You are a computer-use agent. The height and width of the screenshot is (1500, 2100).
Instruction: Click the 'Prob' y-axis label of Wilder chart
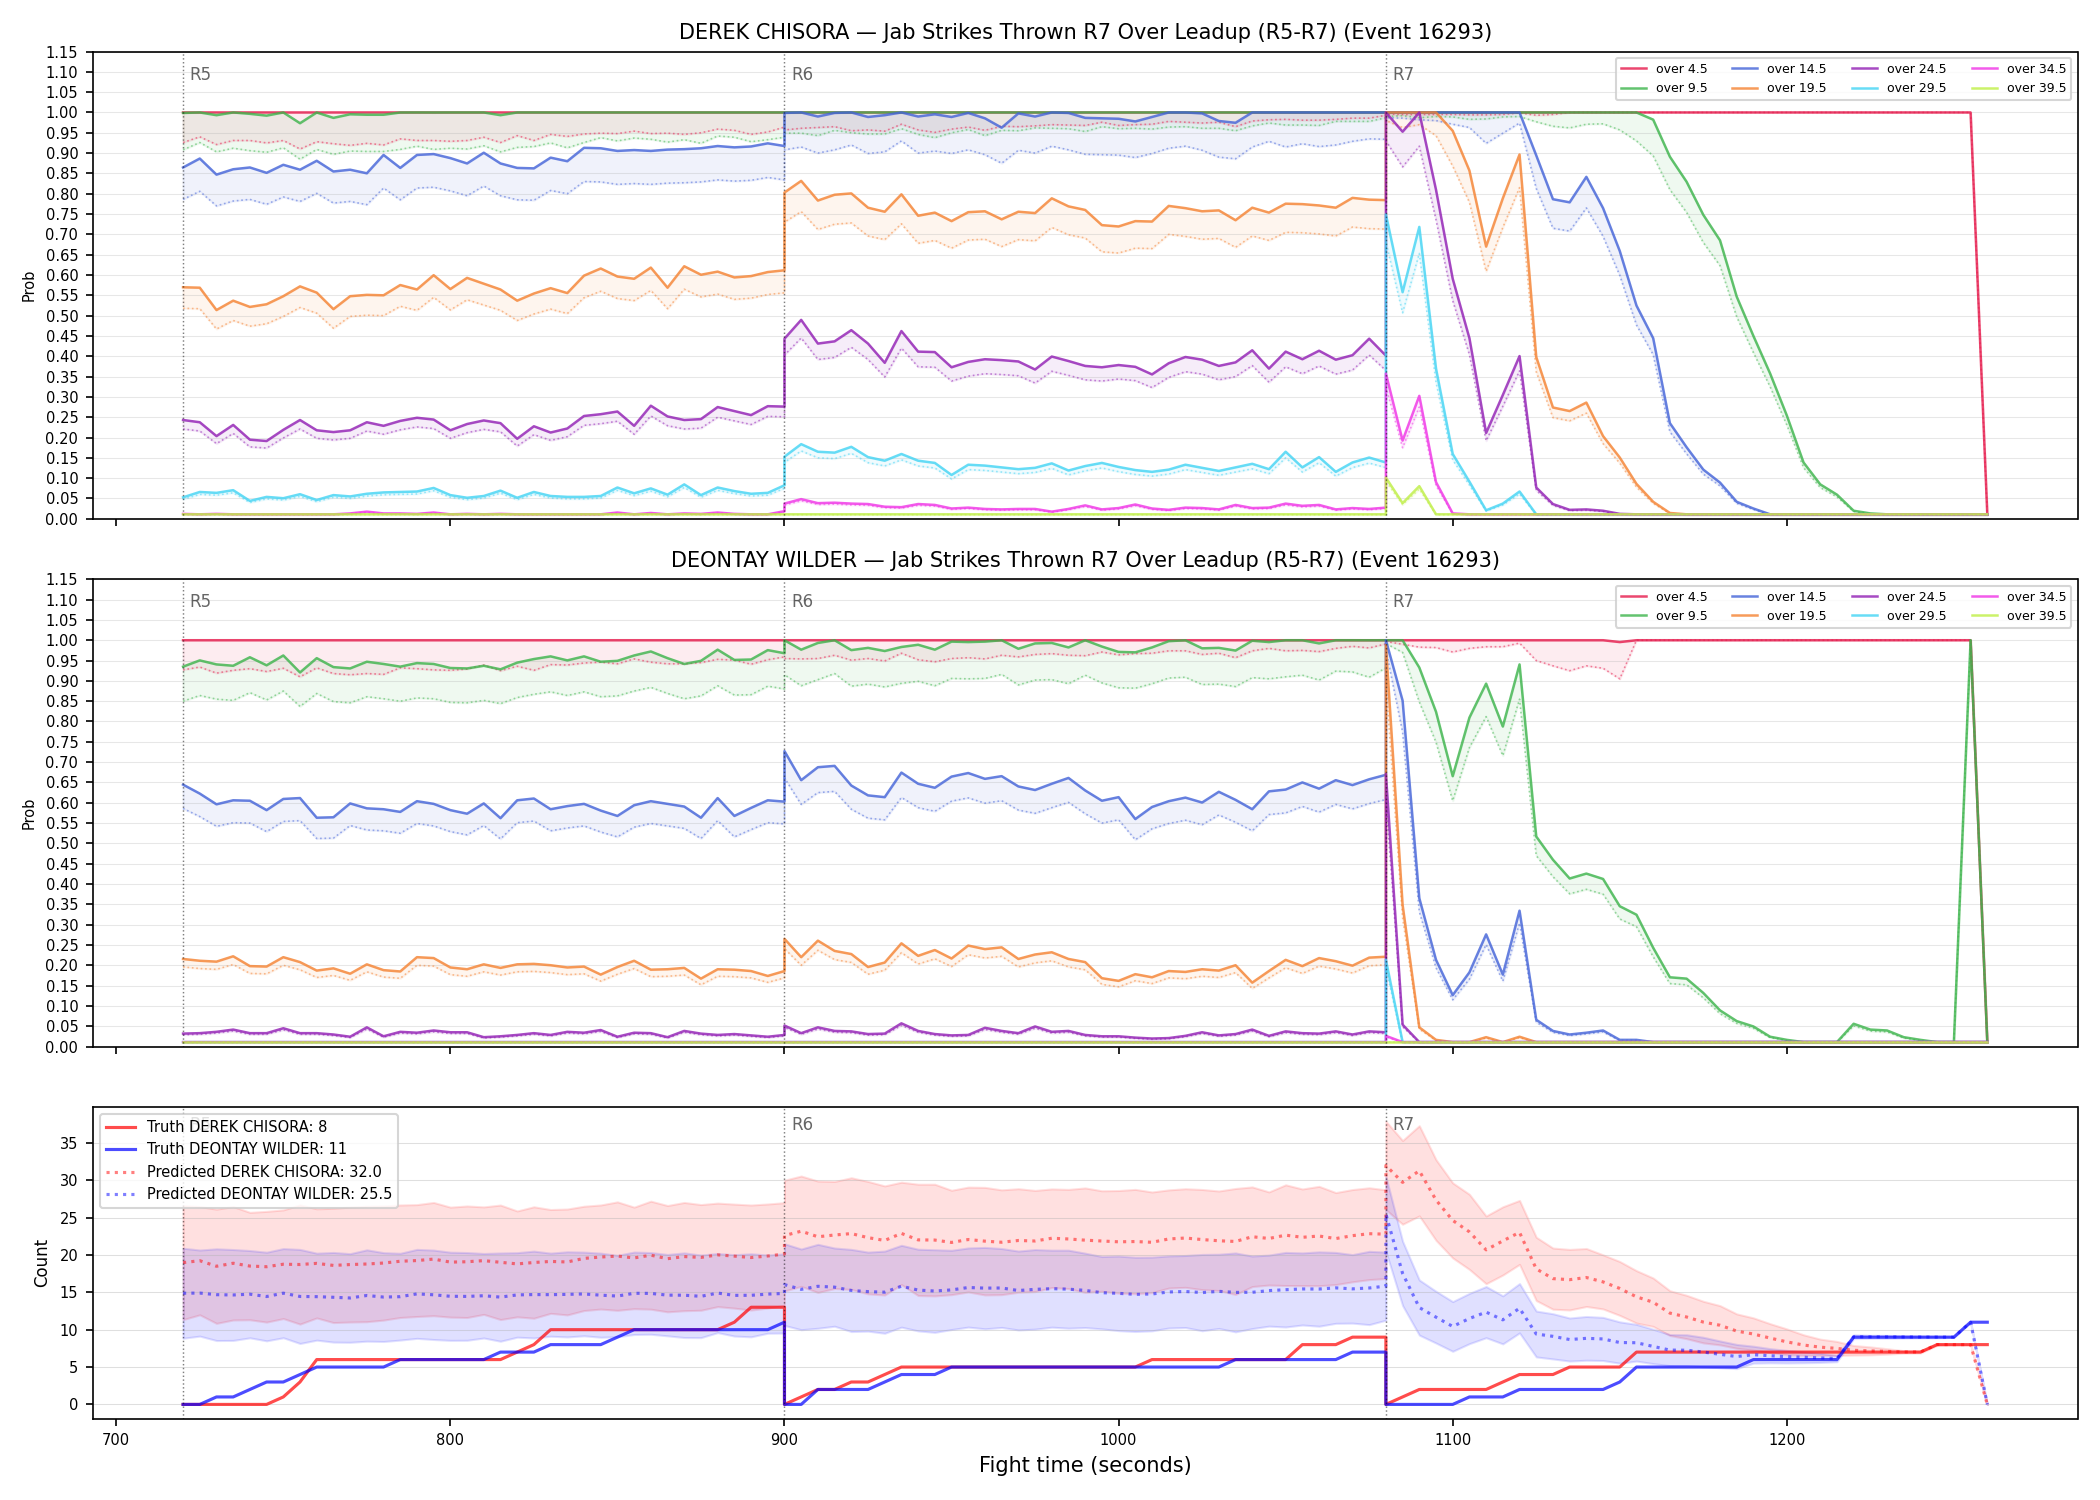click(29, 814)
